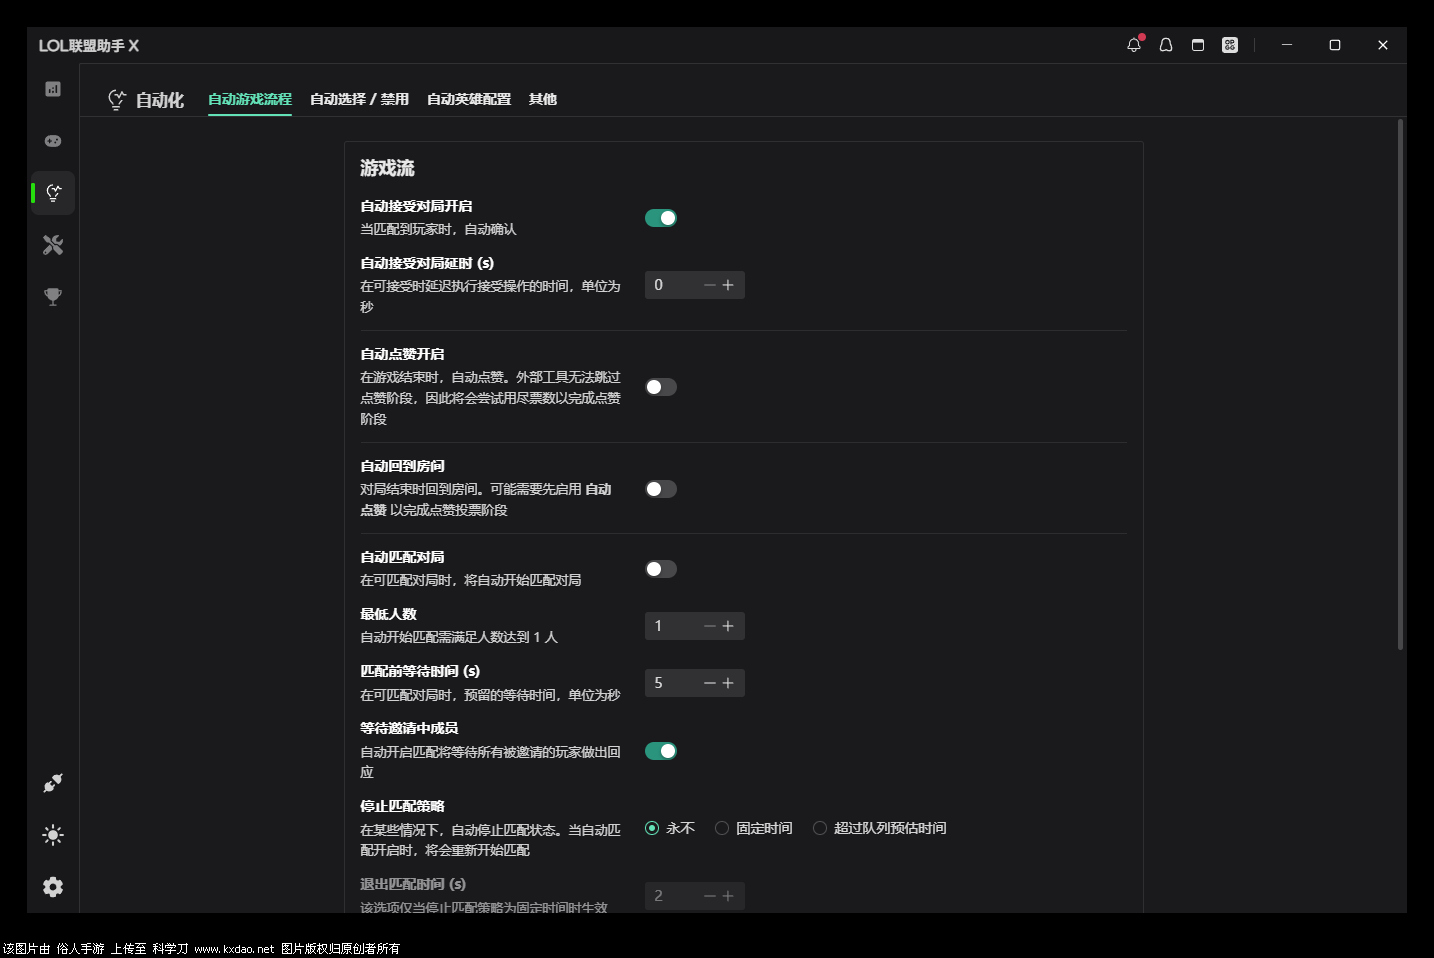Open the trophy sidebar icon
The height and width of the screenshot is (958, 1434).
point(53,297)
